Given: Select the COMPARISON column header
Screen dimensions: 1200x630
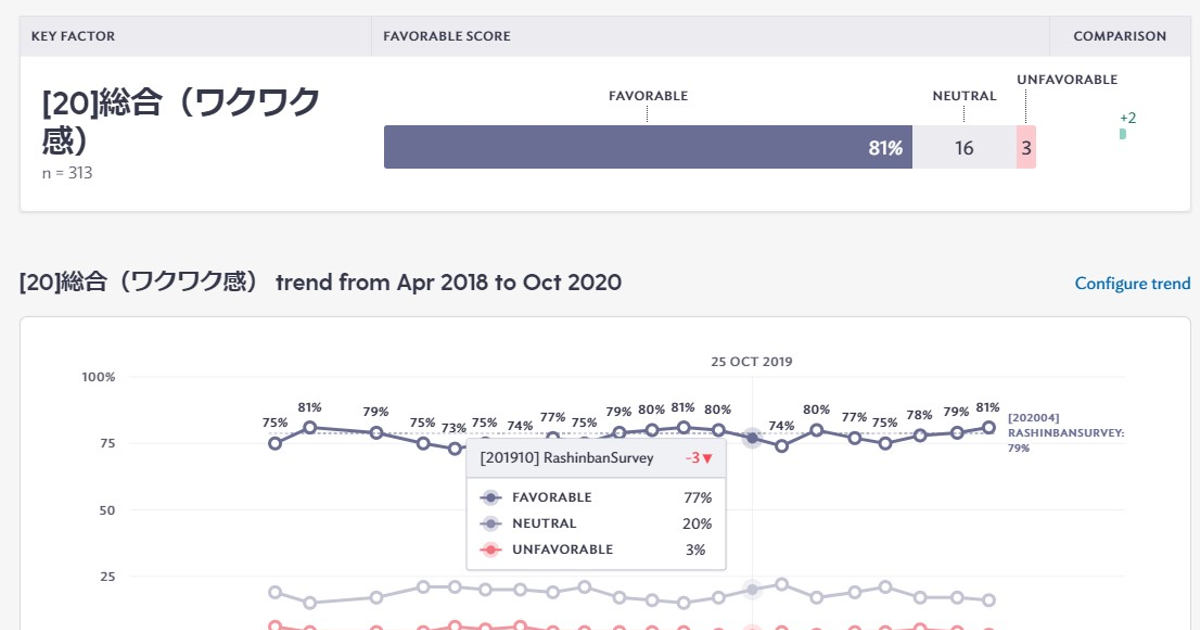Looking at the screenshot, I should tap(1119, 36).
